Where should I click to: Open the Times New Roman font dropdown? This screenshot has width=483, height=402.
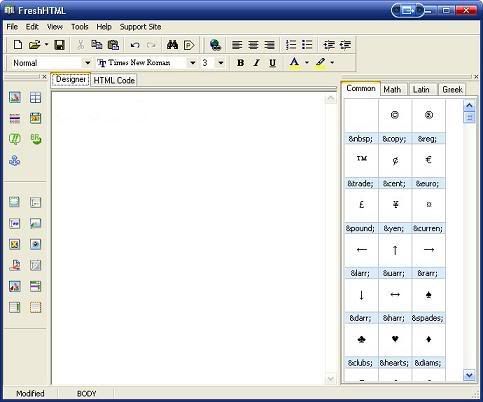193,63
